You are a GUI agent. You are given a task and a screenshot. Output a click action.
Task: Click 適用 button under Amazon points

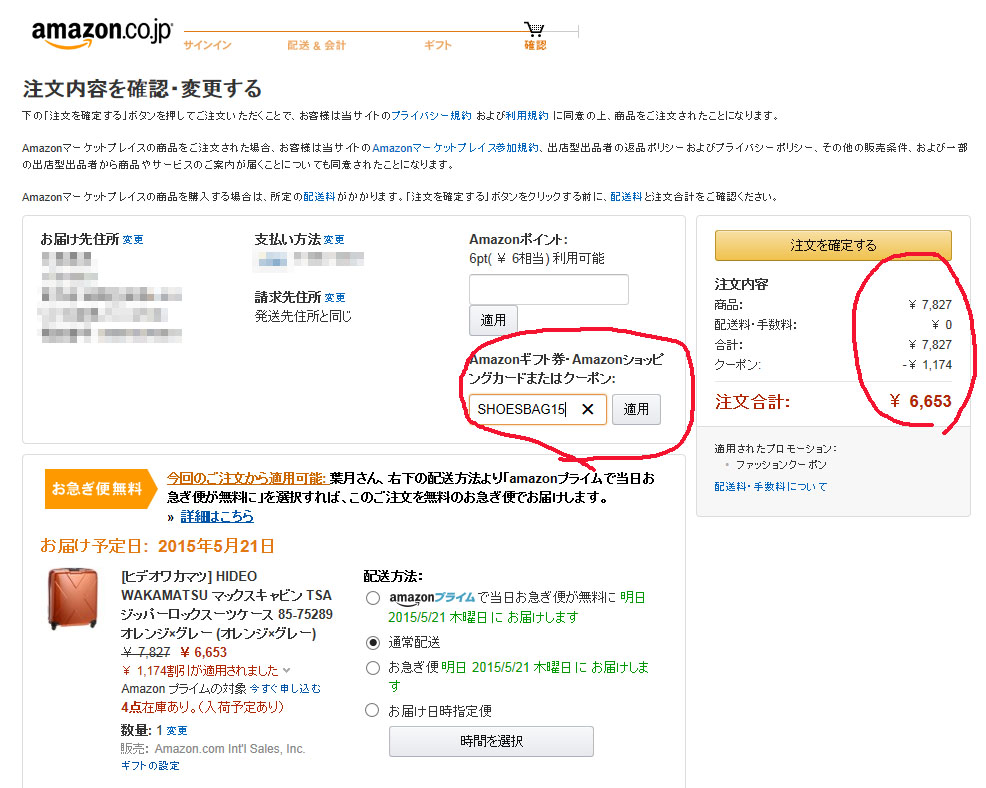(x=493, y=320)
